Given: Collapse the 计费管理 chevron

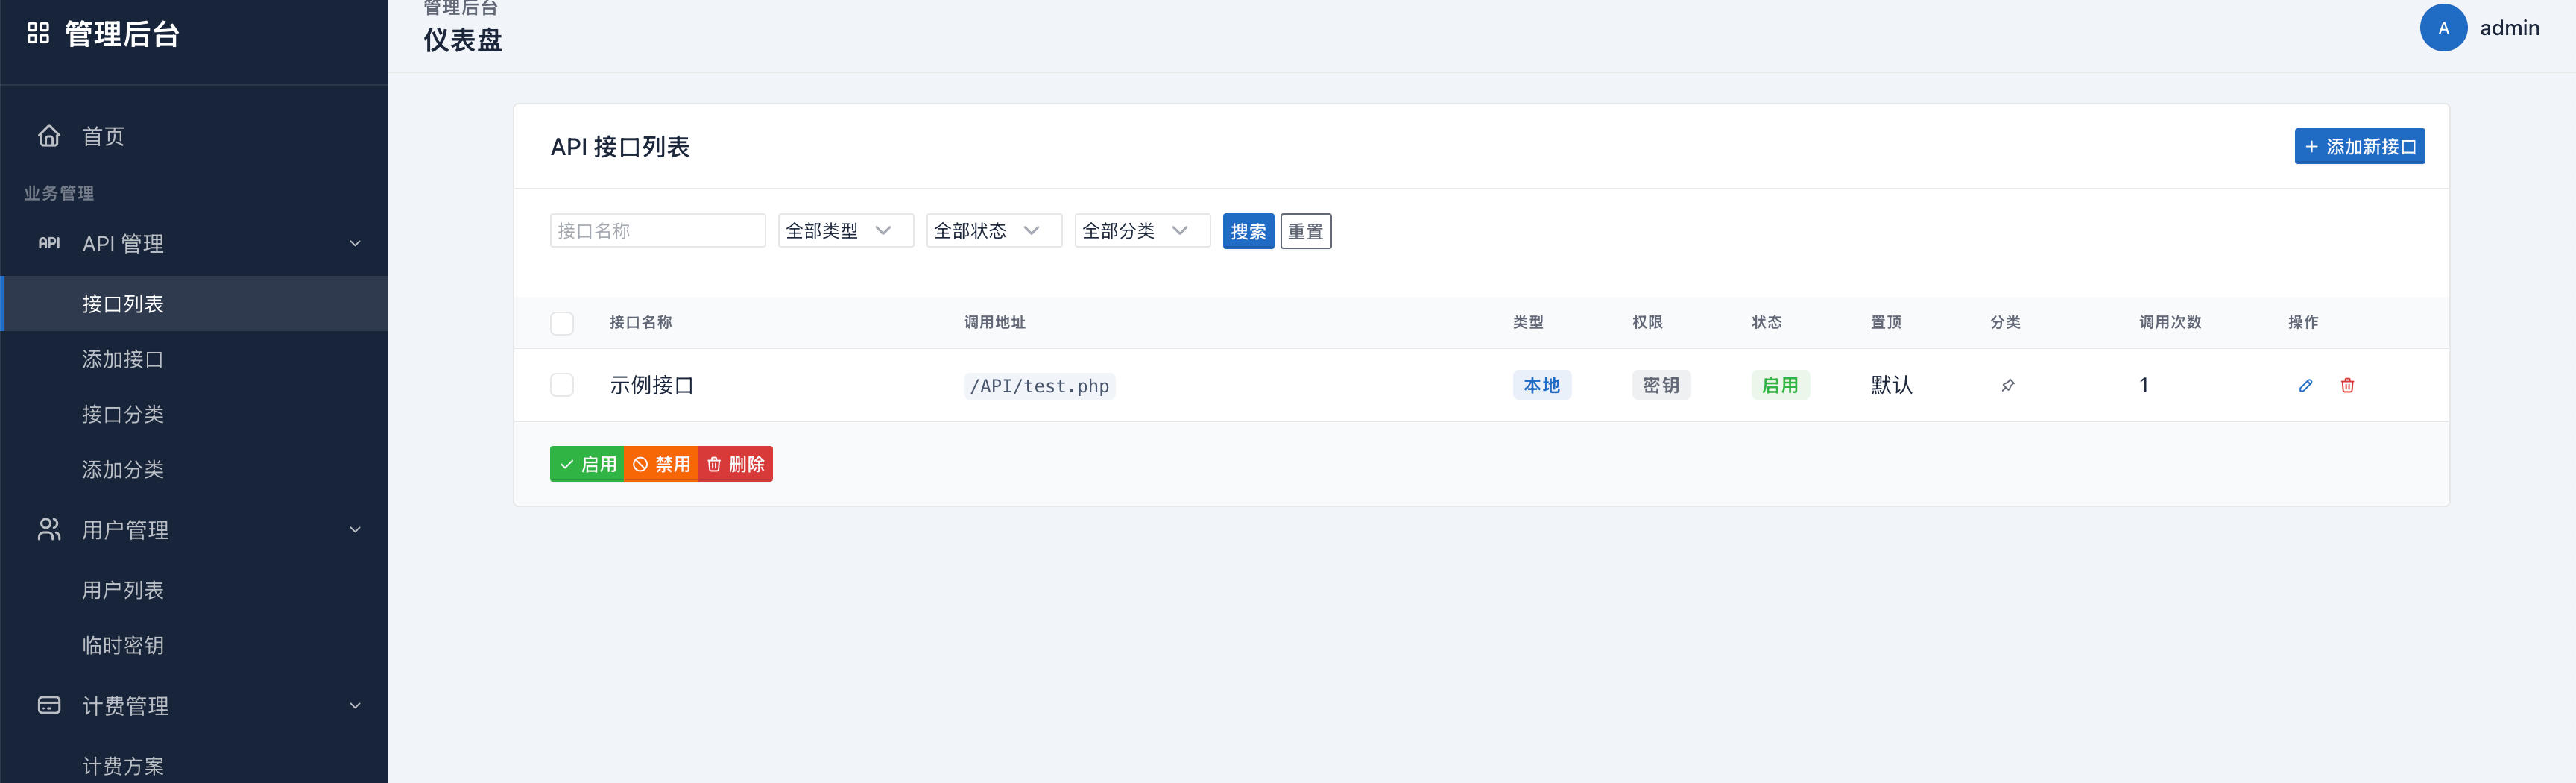Looking at the screenshot, I should (355, 705).
